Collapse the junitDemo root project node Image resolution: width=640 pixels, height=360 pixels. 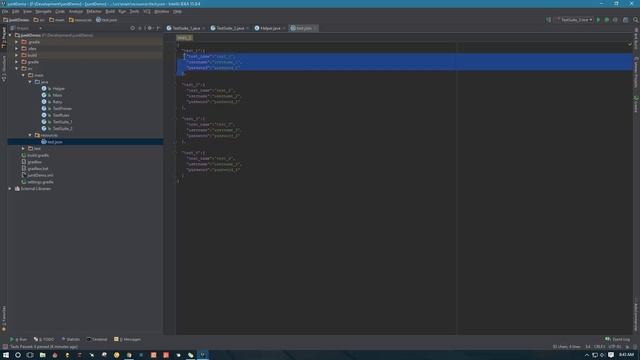10,35
